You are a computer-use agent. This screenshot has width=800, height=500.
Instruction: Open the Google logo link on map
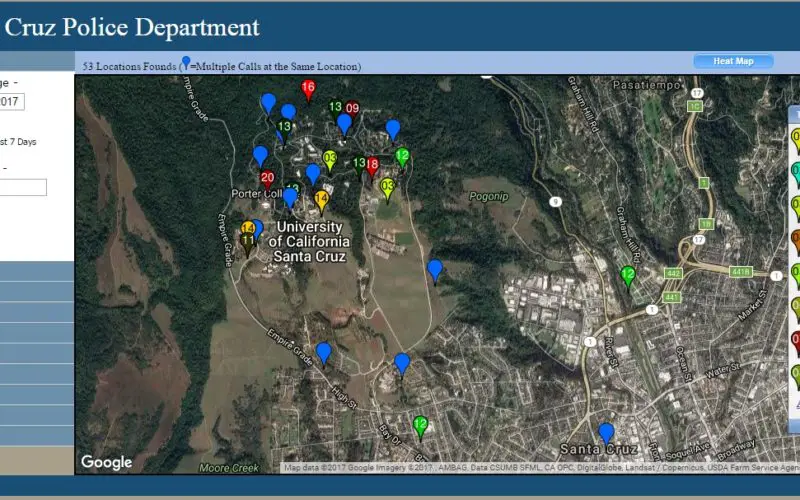tap(107, 462)
